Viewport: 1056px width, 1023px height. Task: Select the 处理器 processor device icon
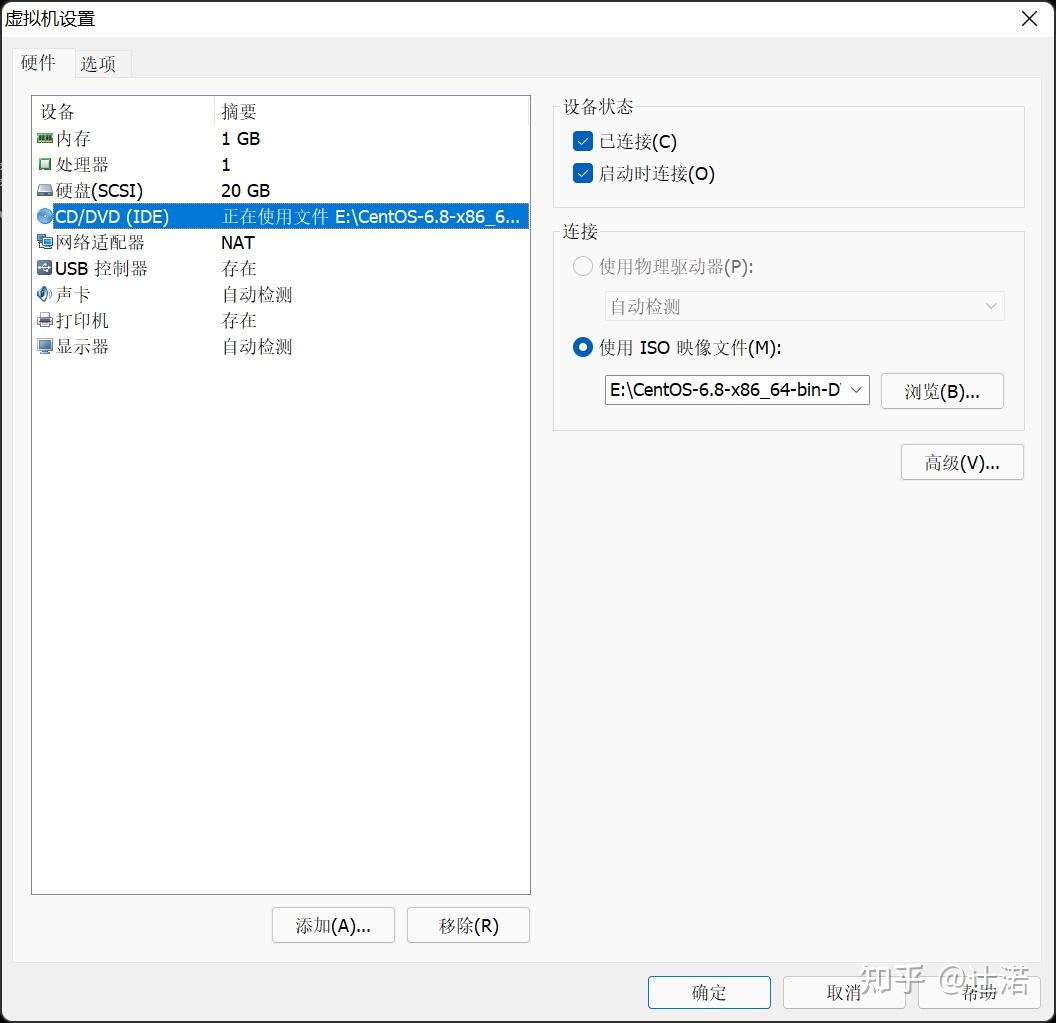tap(45, 164)
